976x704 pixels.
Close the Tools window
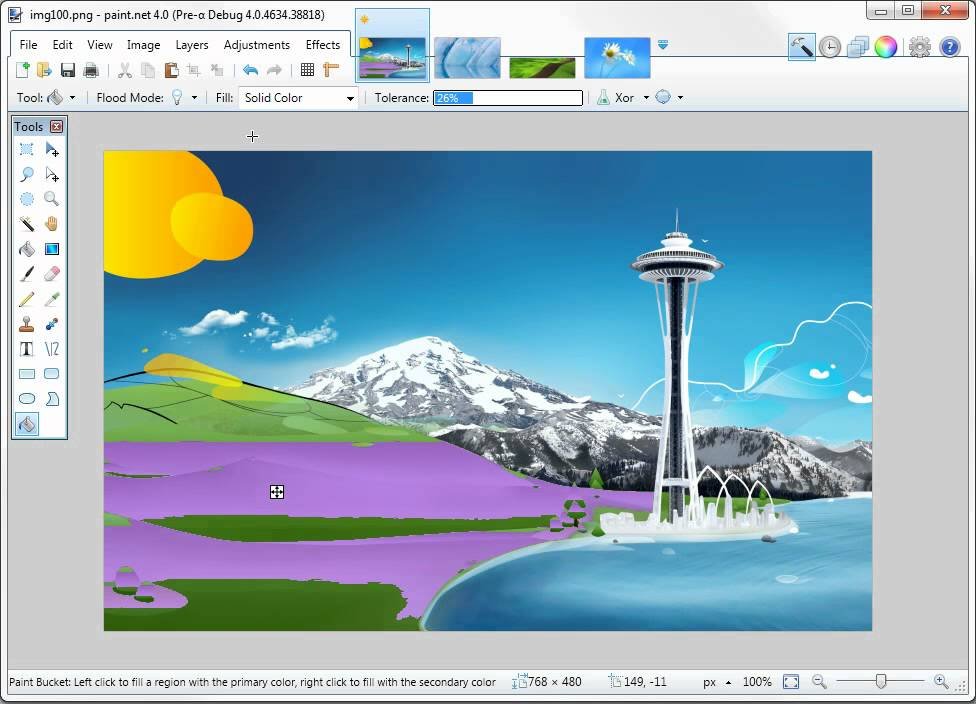[57, 126]
